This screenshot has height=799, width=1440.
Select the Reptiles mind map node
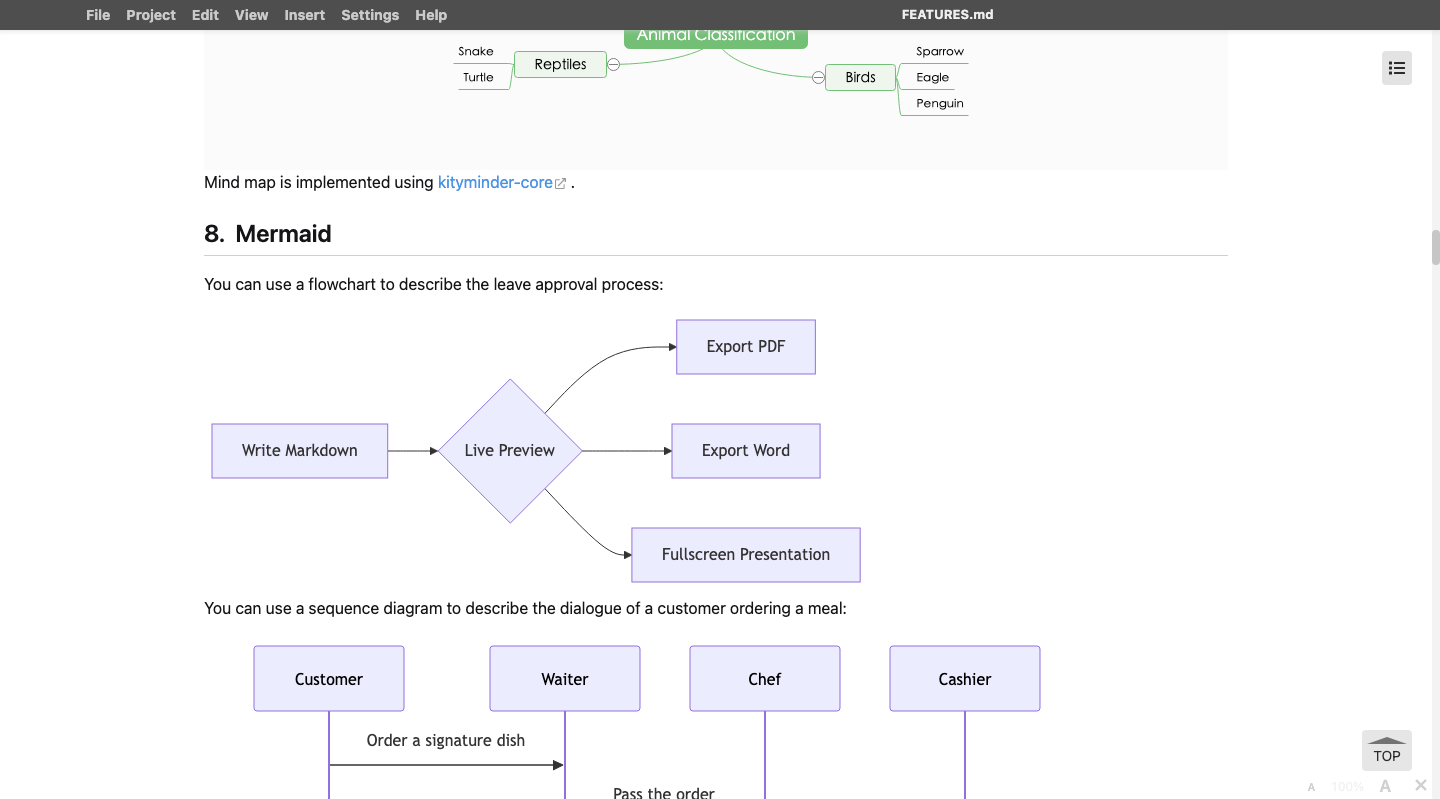[560, 64]
